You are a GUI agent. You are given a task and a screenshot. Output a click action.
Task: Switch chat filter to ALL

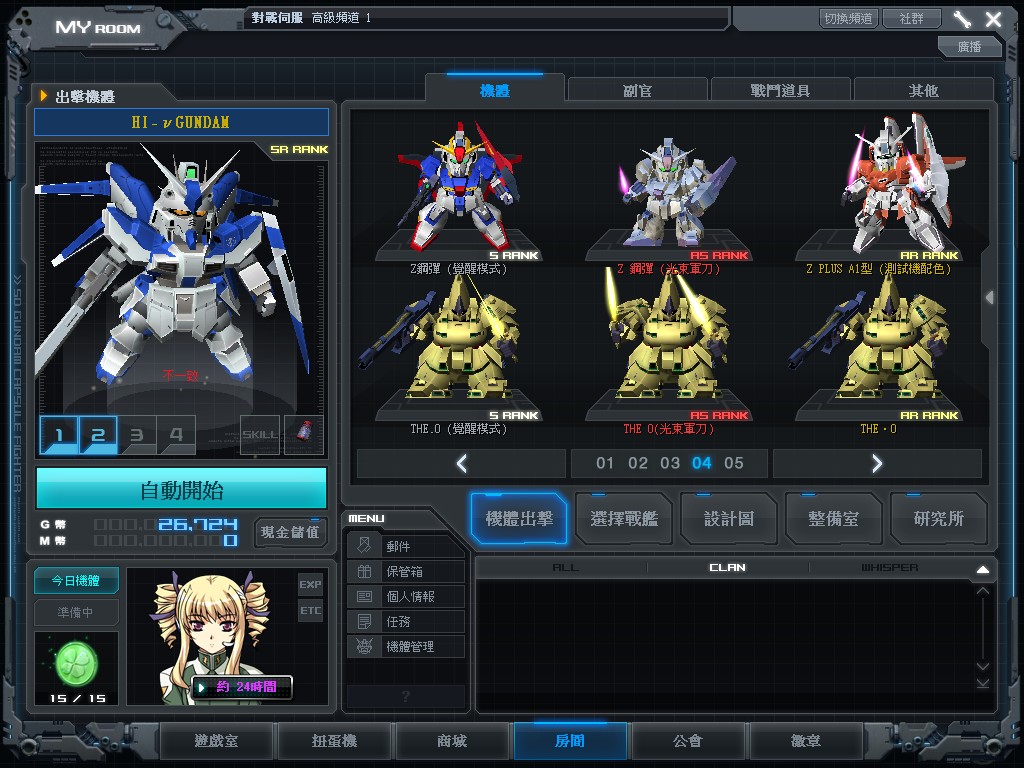(x=565, y=568)
